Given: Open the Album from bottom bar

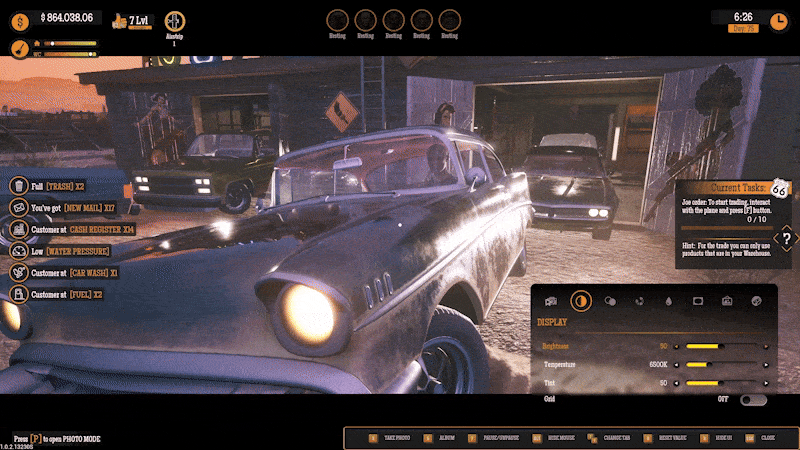Looking at the screenshot, I should pyautogui.click(x=439, y=438).
